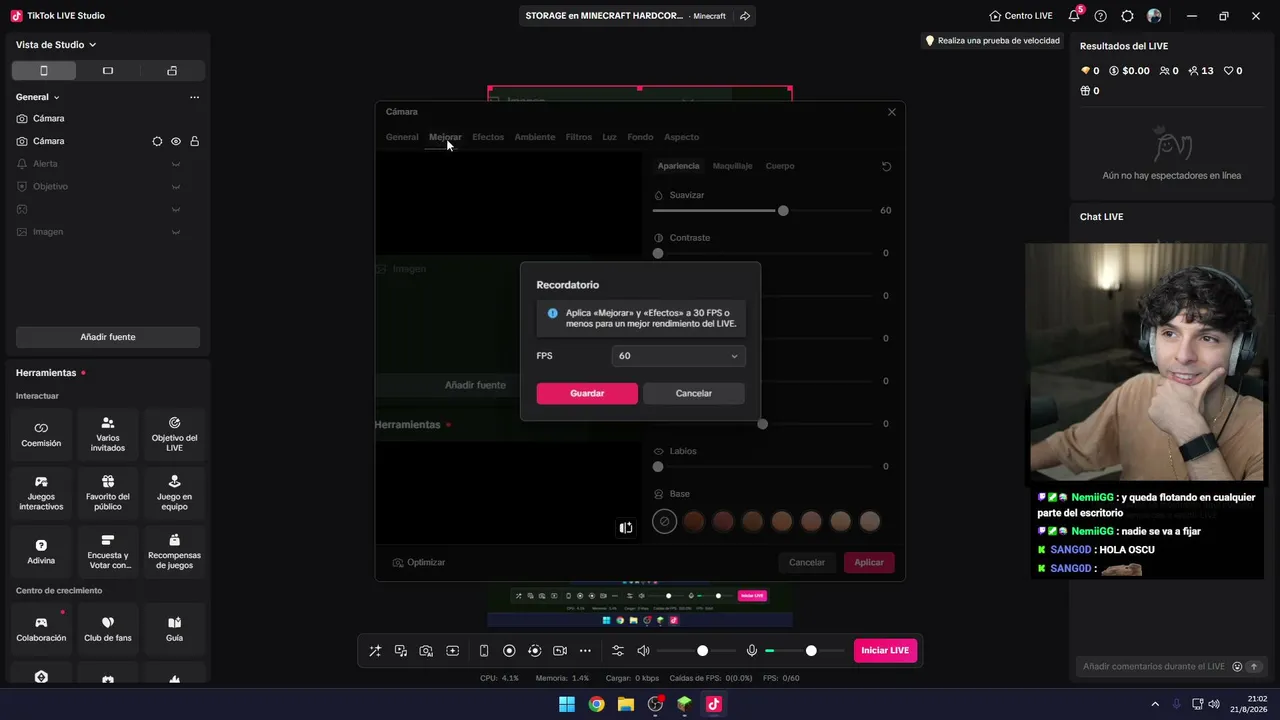This screenshot has height=720, width=1280.
Task: Open the Fondo tab in Cámara window
Action: [640, 137]
